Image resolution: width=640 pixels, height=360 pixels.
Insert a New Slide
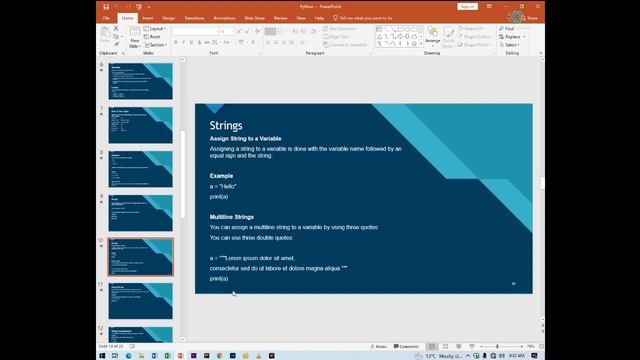pos(134,37)
